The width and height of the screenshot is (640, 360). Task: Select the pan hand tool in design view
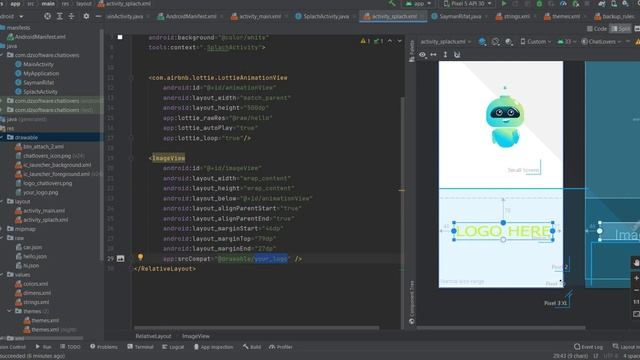636,263
